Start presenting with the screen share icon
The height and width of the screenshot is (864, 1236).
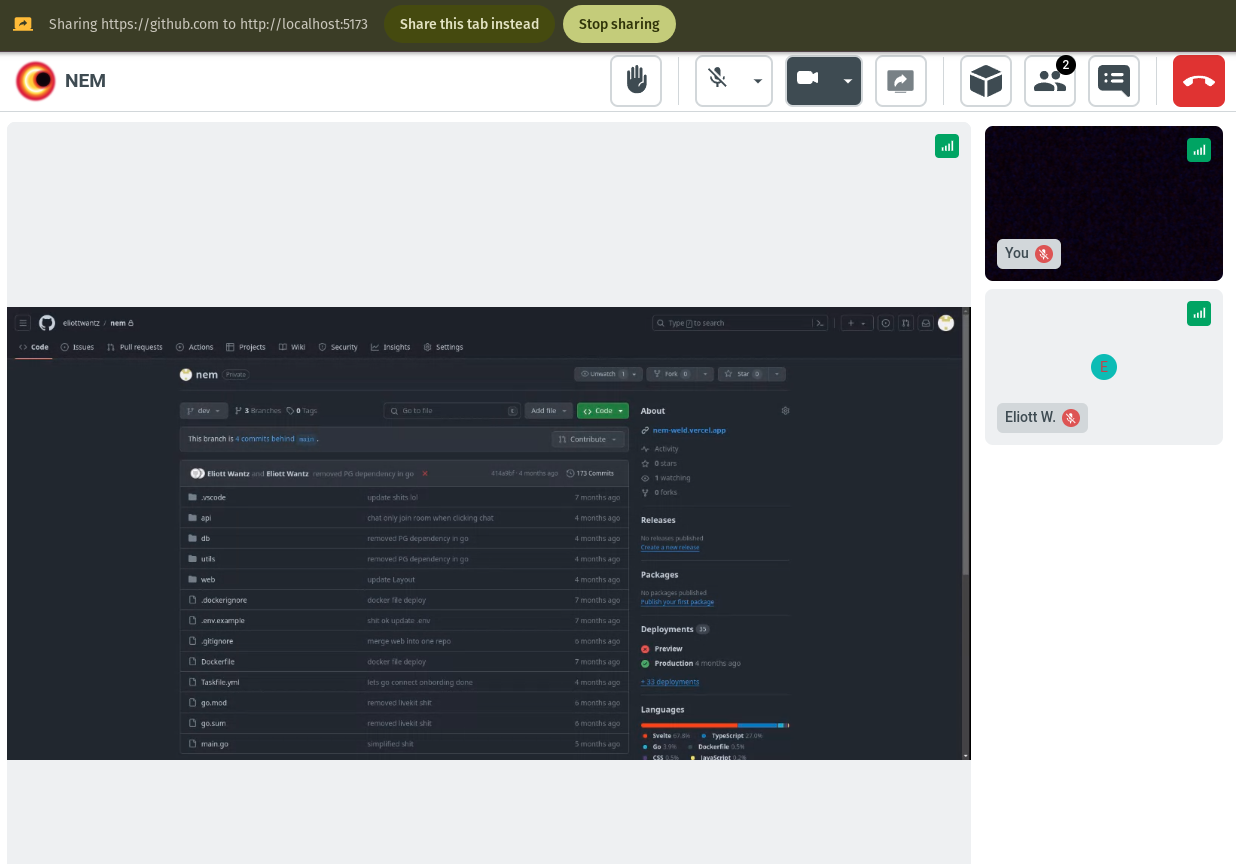pyautogui.click(x=901, y=81)
